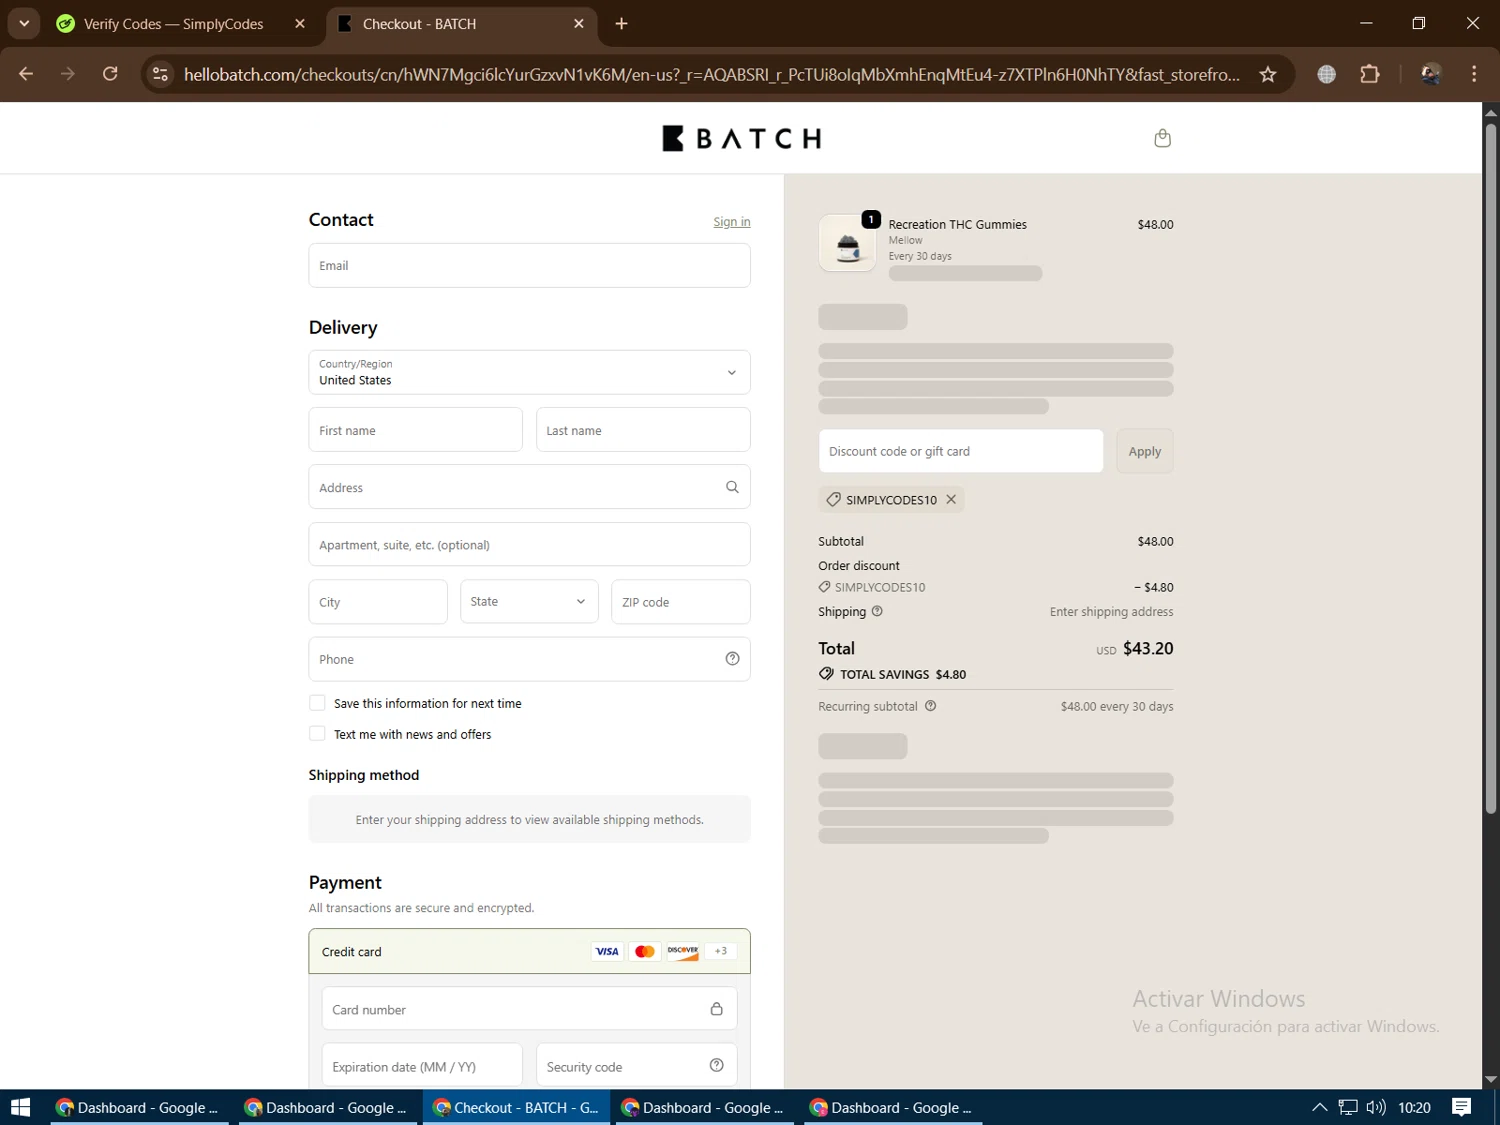
Task: Reload the checkout page
Action: (x=110, y=74)
